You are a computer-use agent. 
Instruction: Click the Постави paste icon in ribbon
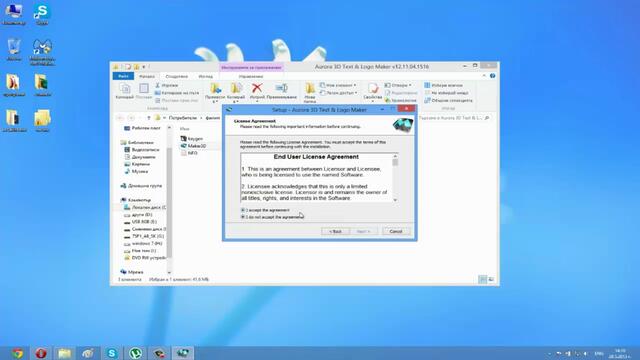click(x=144, y=91)
